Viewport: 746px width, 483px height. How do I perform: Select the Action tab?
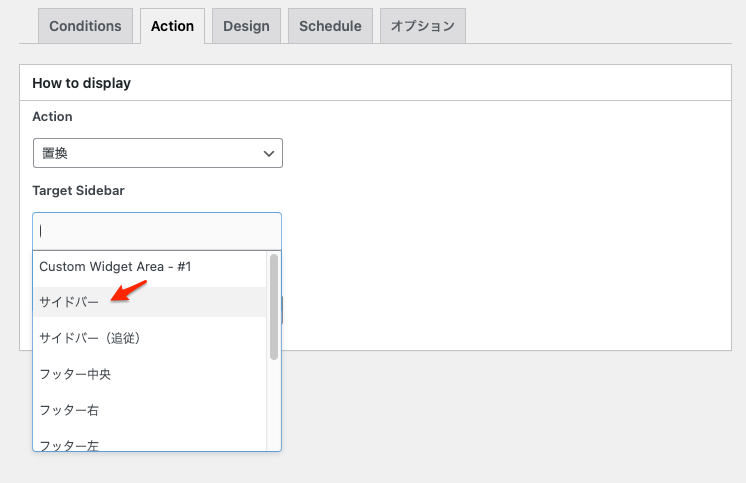point(172,26)
